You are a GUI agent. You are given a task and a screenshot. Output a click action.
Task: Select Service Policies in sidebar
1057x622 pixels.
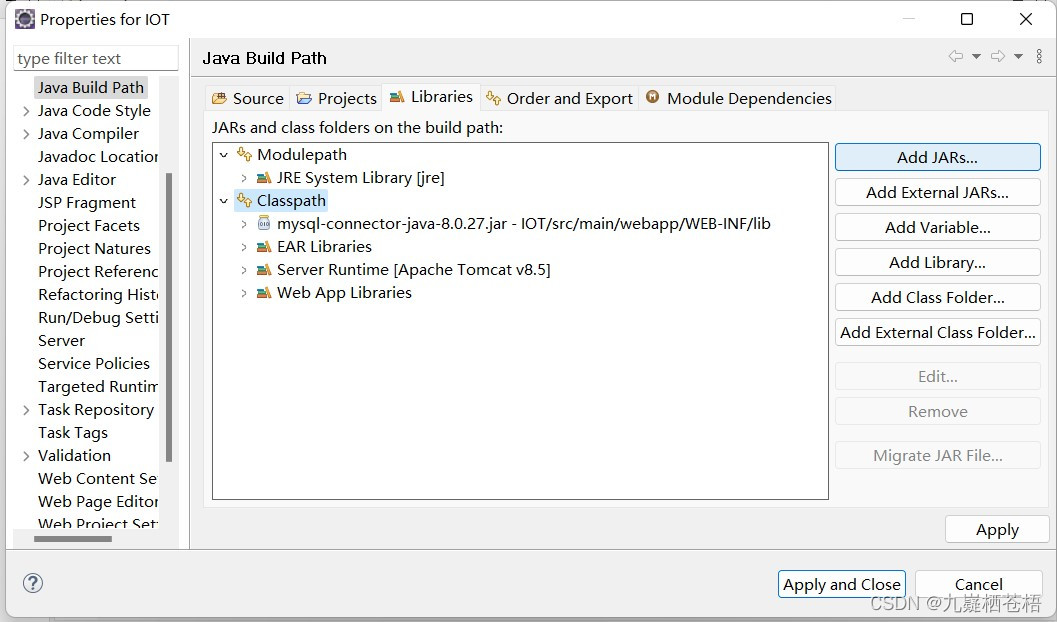pos(94,363)
